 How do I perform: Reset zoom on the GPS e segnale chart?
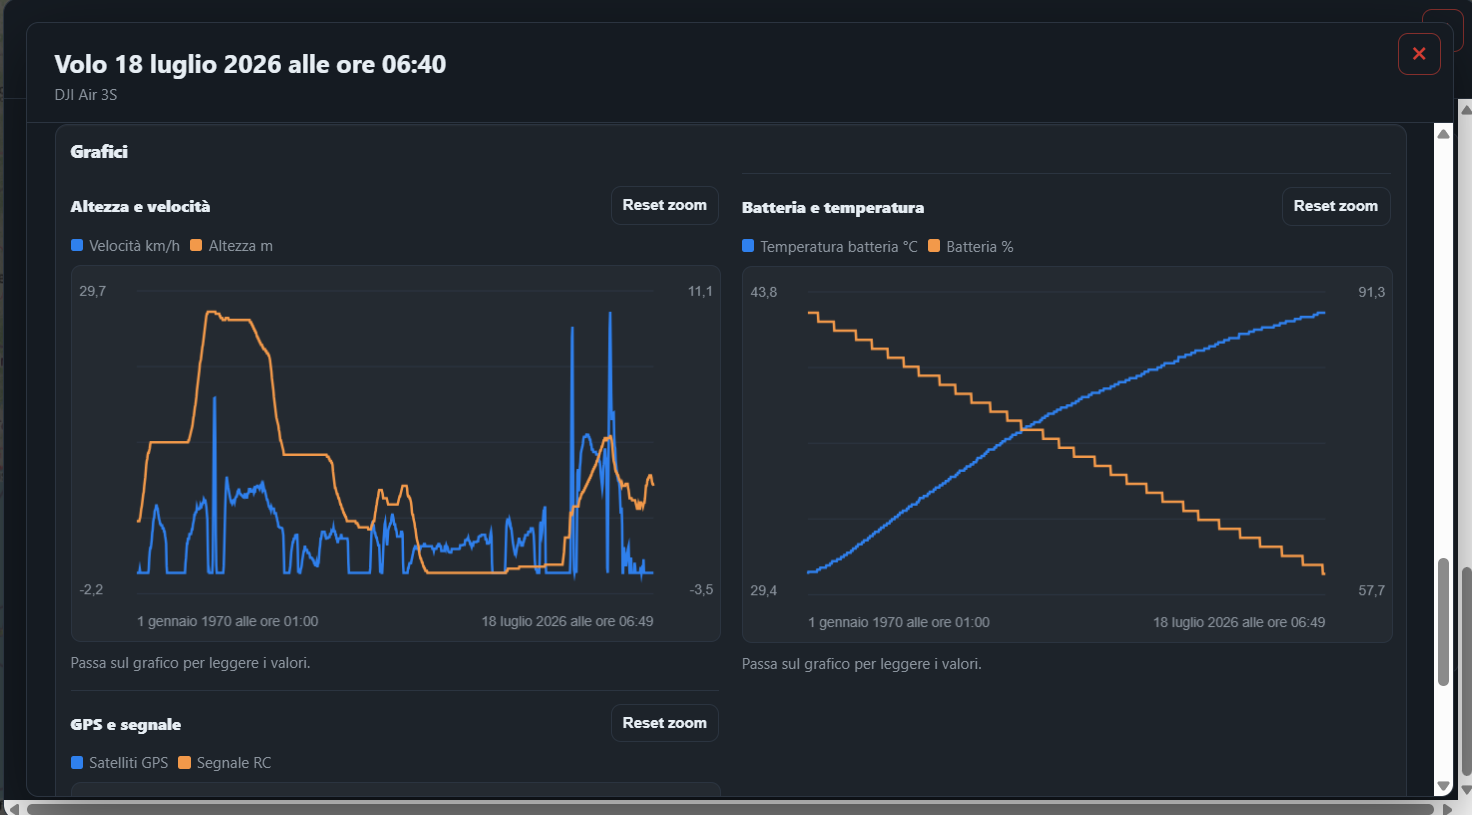point(665,723)
